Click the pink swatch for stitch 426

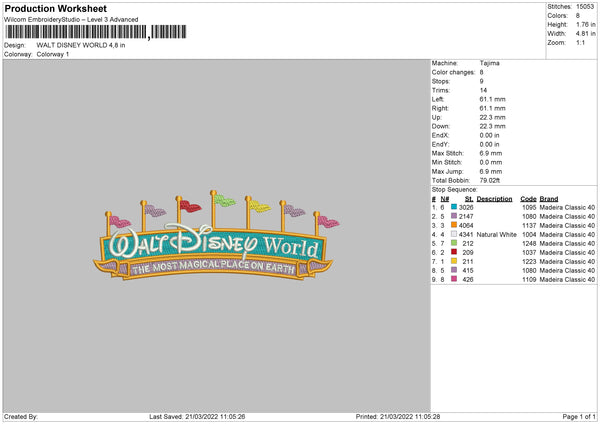[x=454, y=279]
